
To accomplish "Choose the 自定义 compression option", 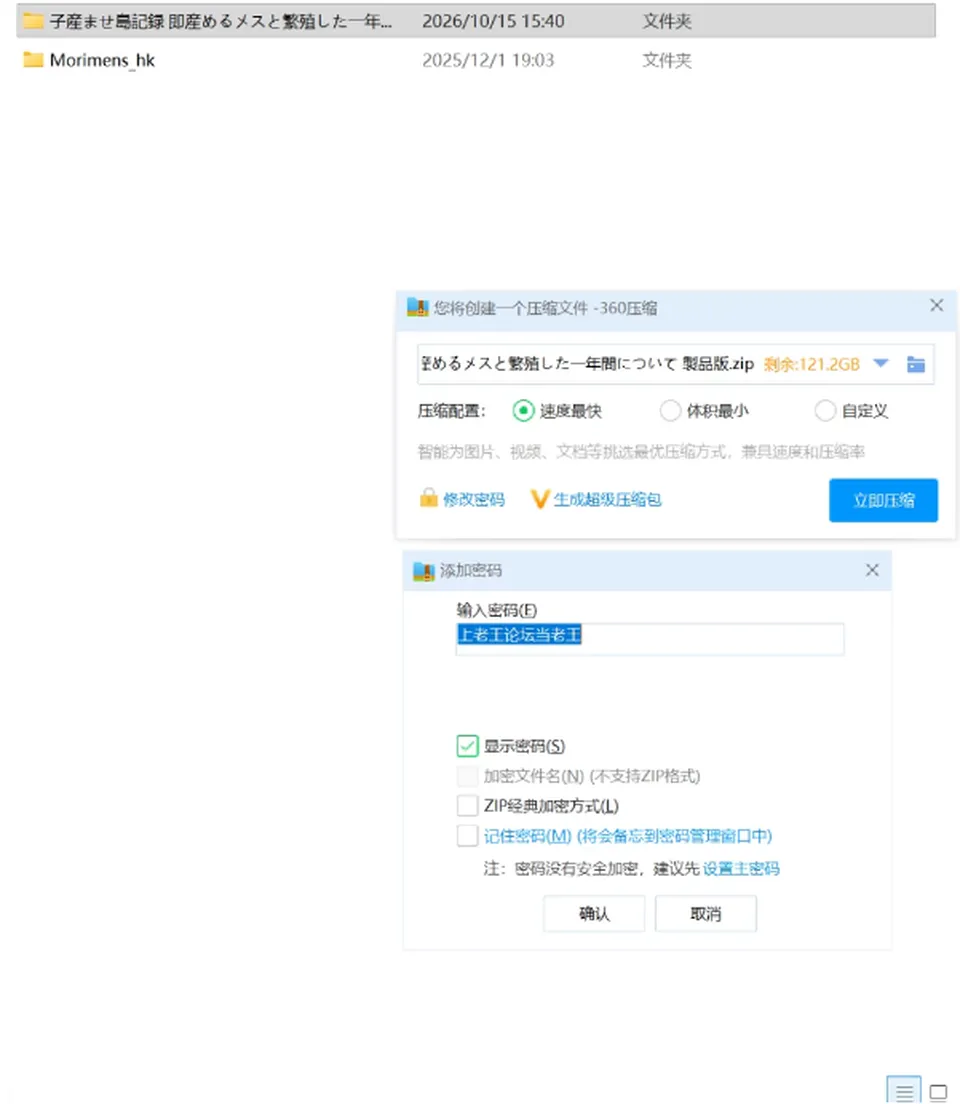I will [x=825, y=410].
